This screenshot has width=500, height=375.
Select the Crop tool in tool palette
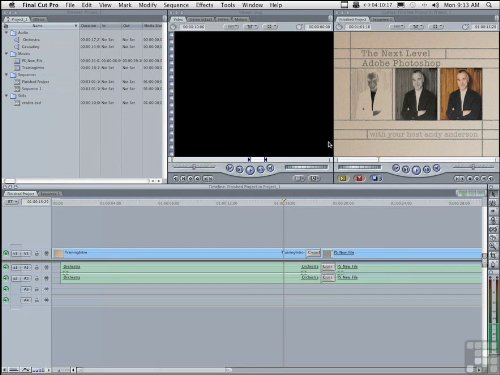point(493,256)
